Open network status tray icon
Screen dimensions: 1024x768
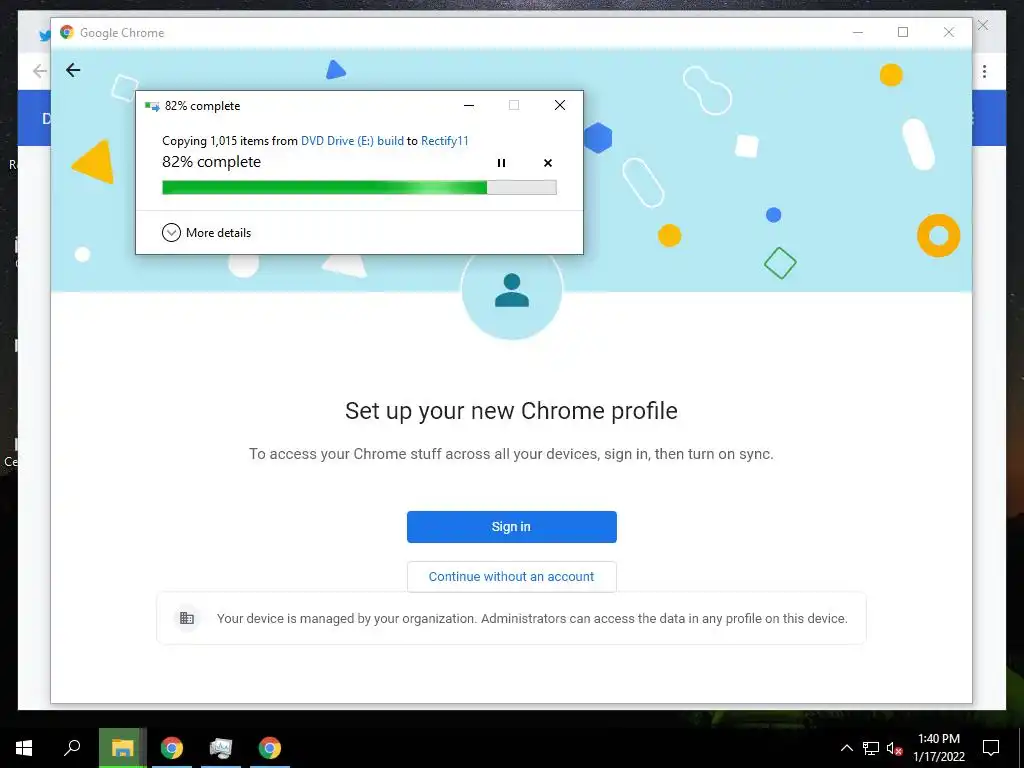point(871,748)
